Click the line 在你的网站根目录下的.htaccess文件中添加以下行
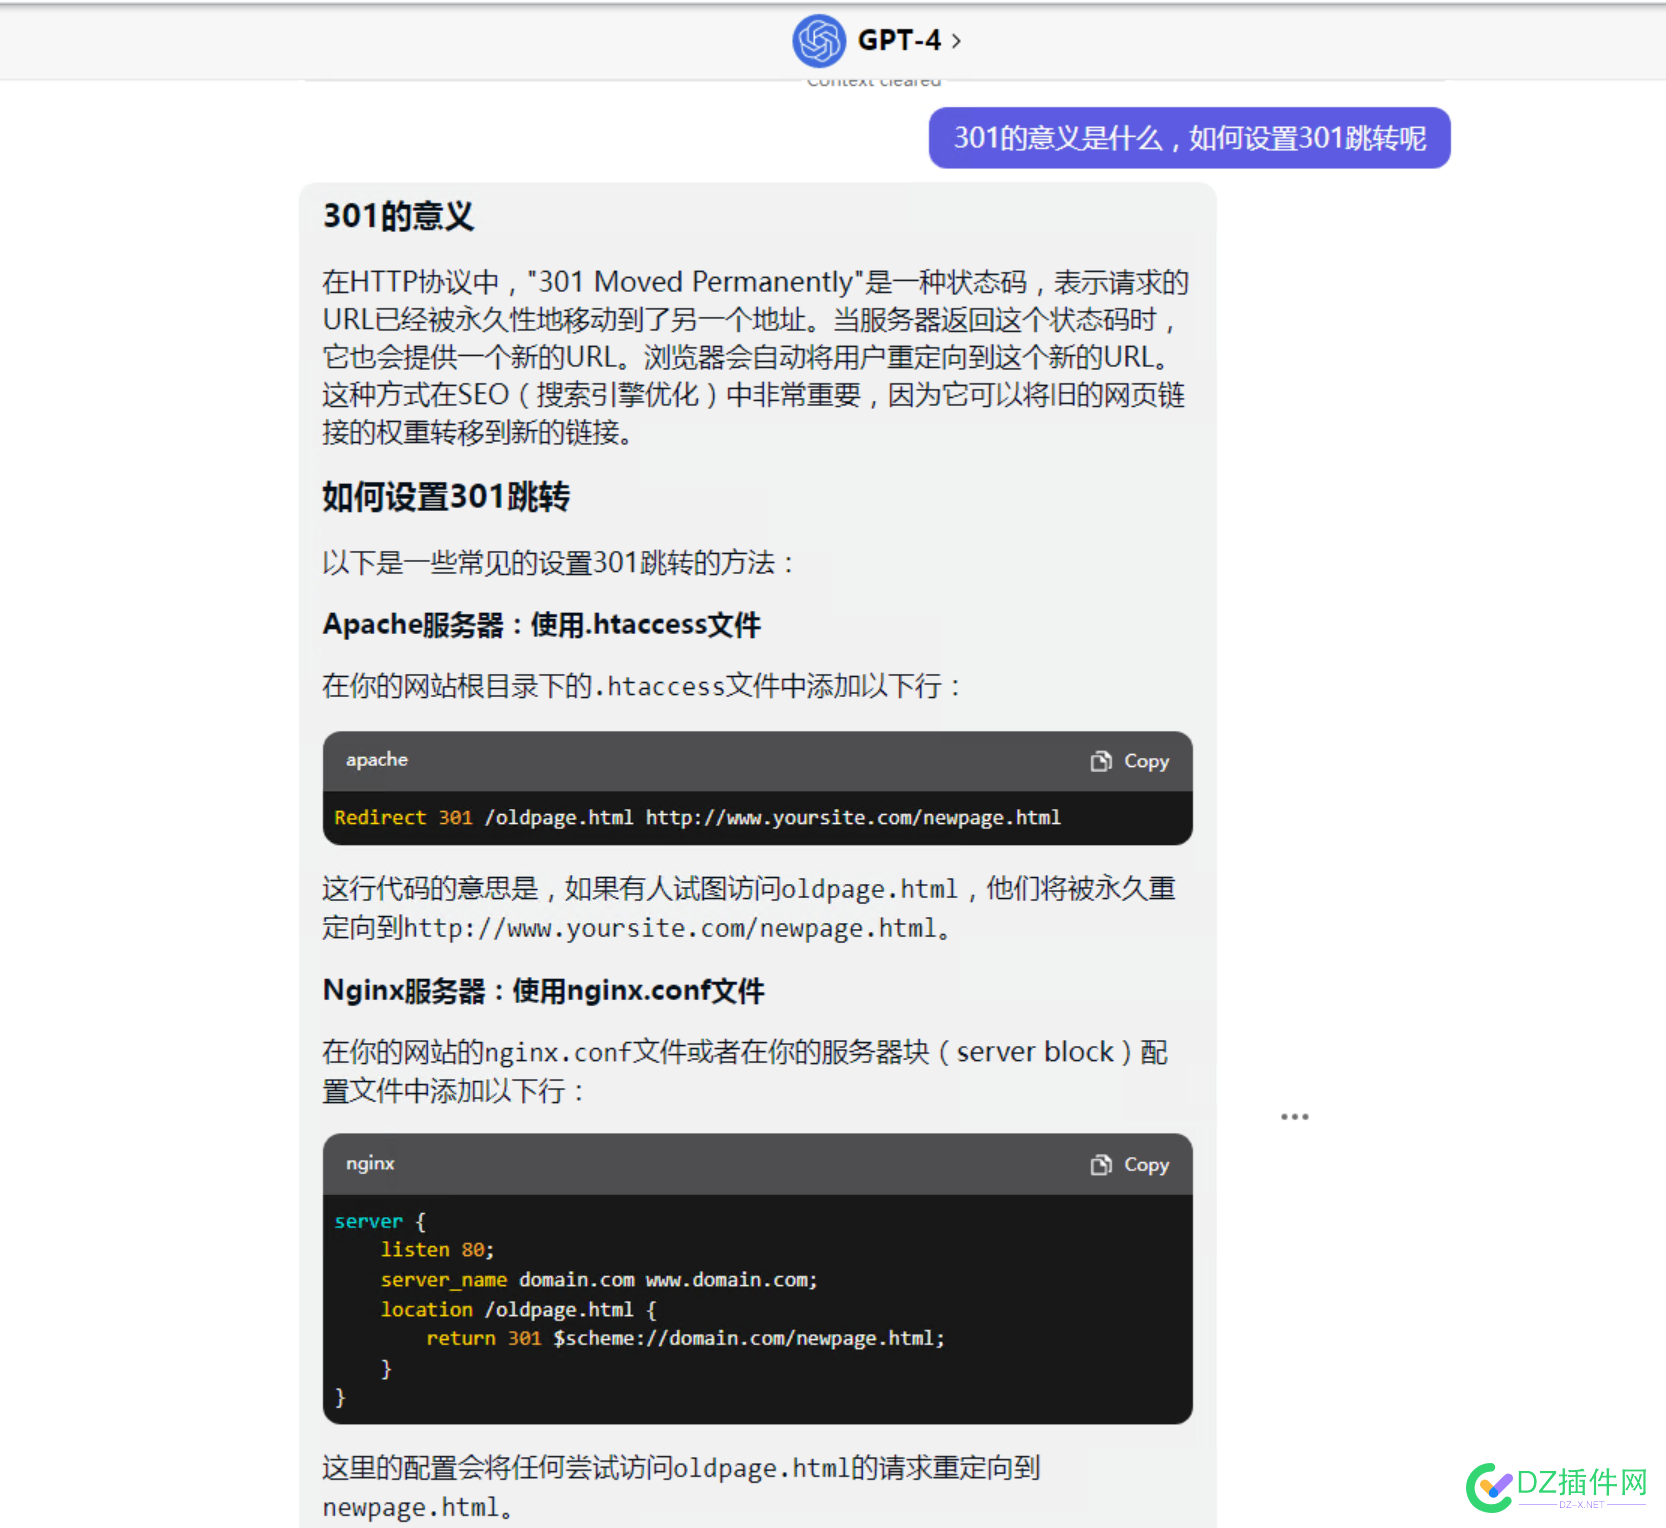The image size is (1666, 1528). tap(641, 686)
